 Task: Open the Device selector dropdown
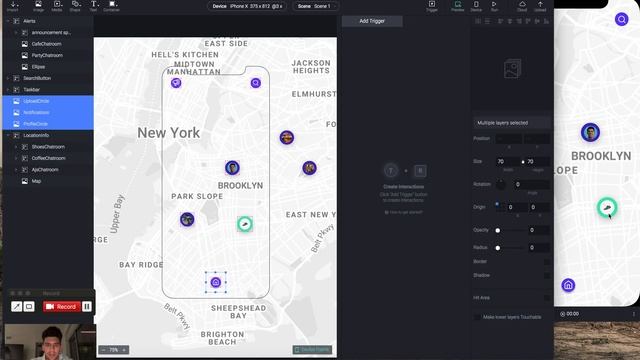(247, 6)
